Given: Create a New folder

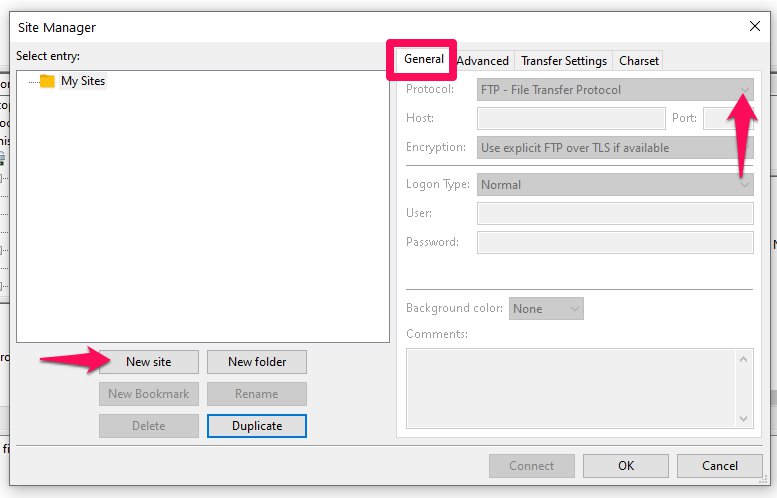Looking at the screenshot, I should [257, 362].
